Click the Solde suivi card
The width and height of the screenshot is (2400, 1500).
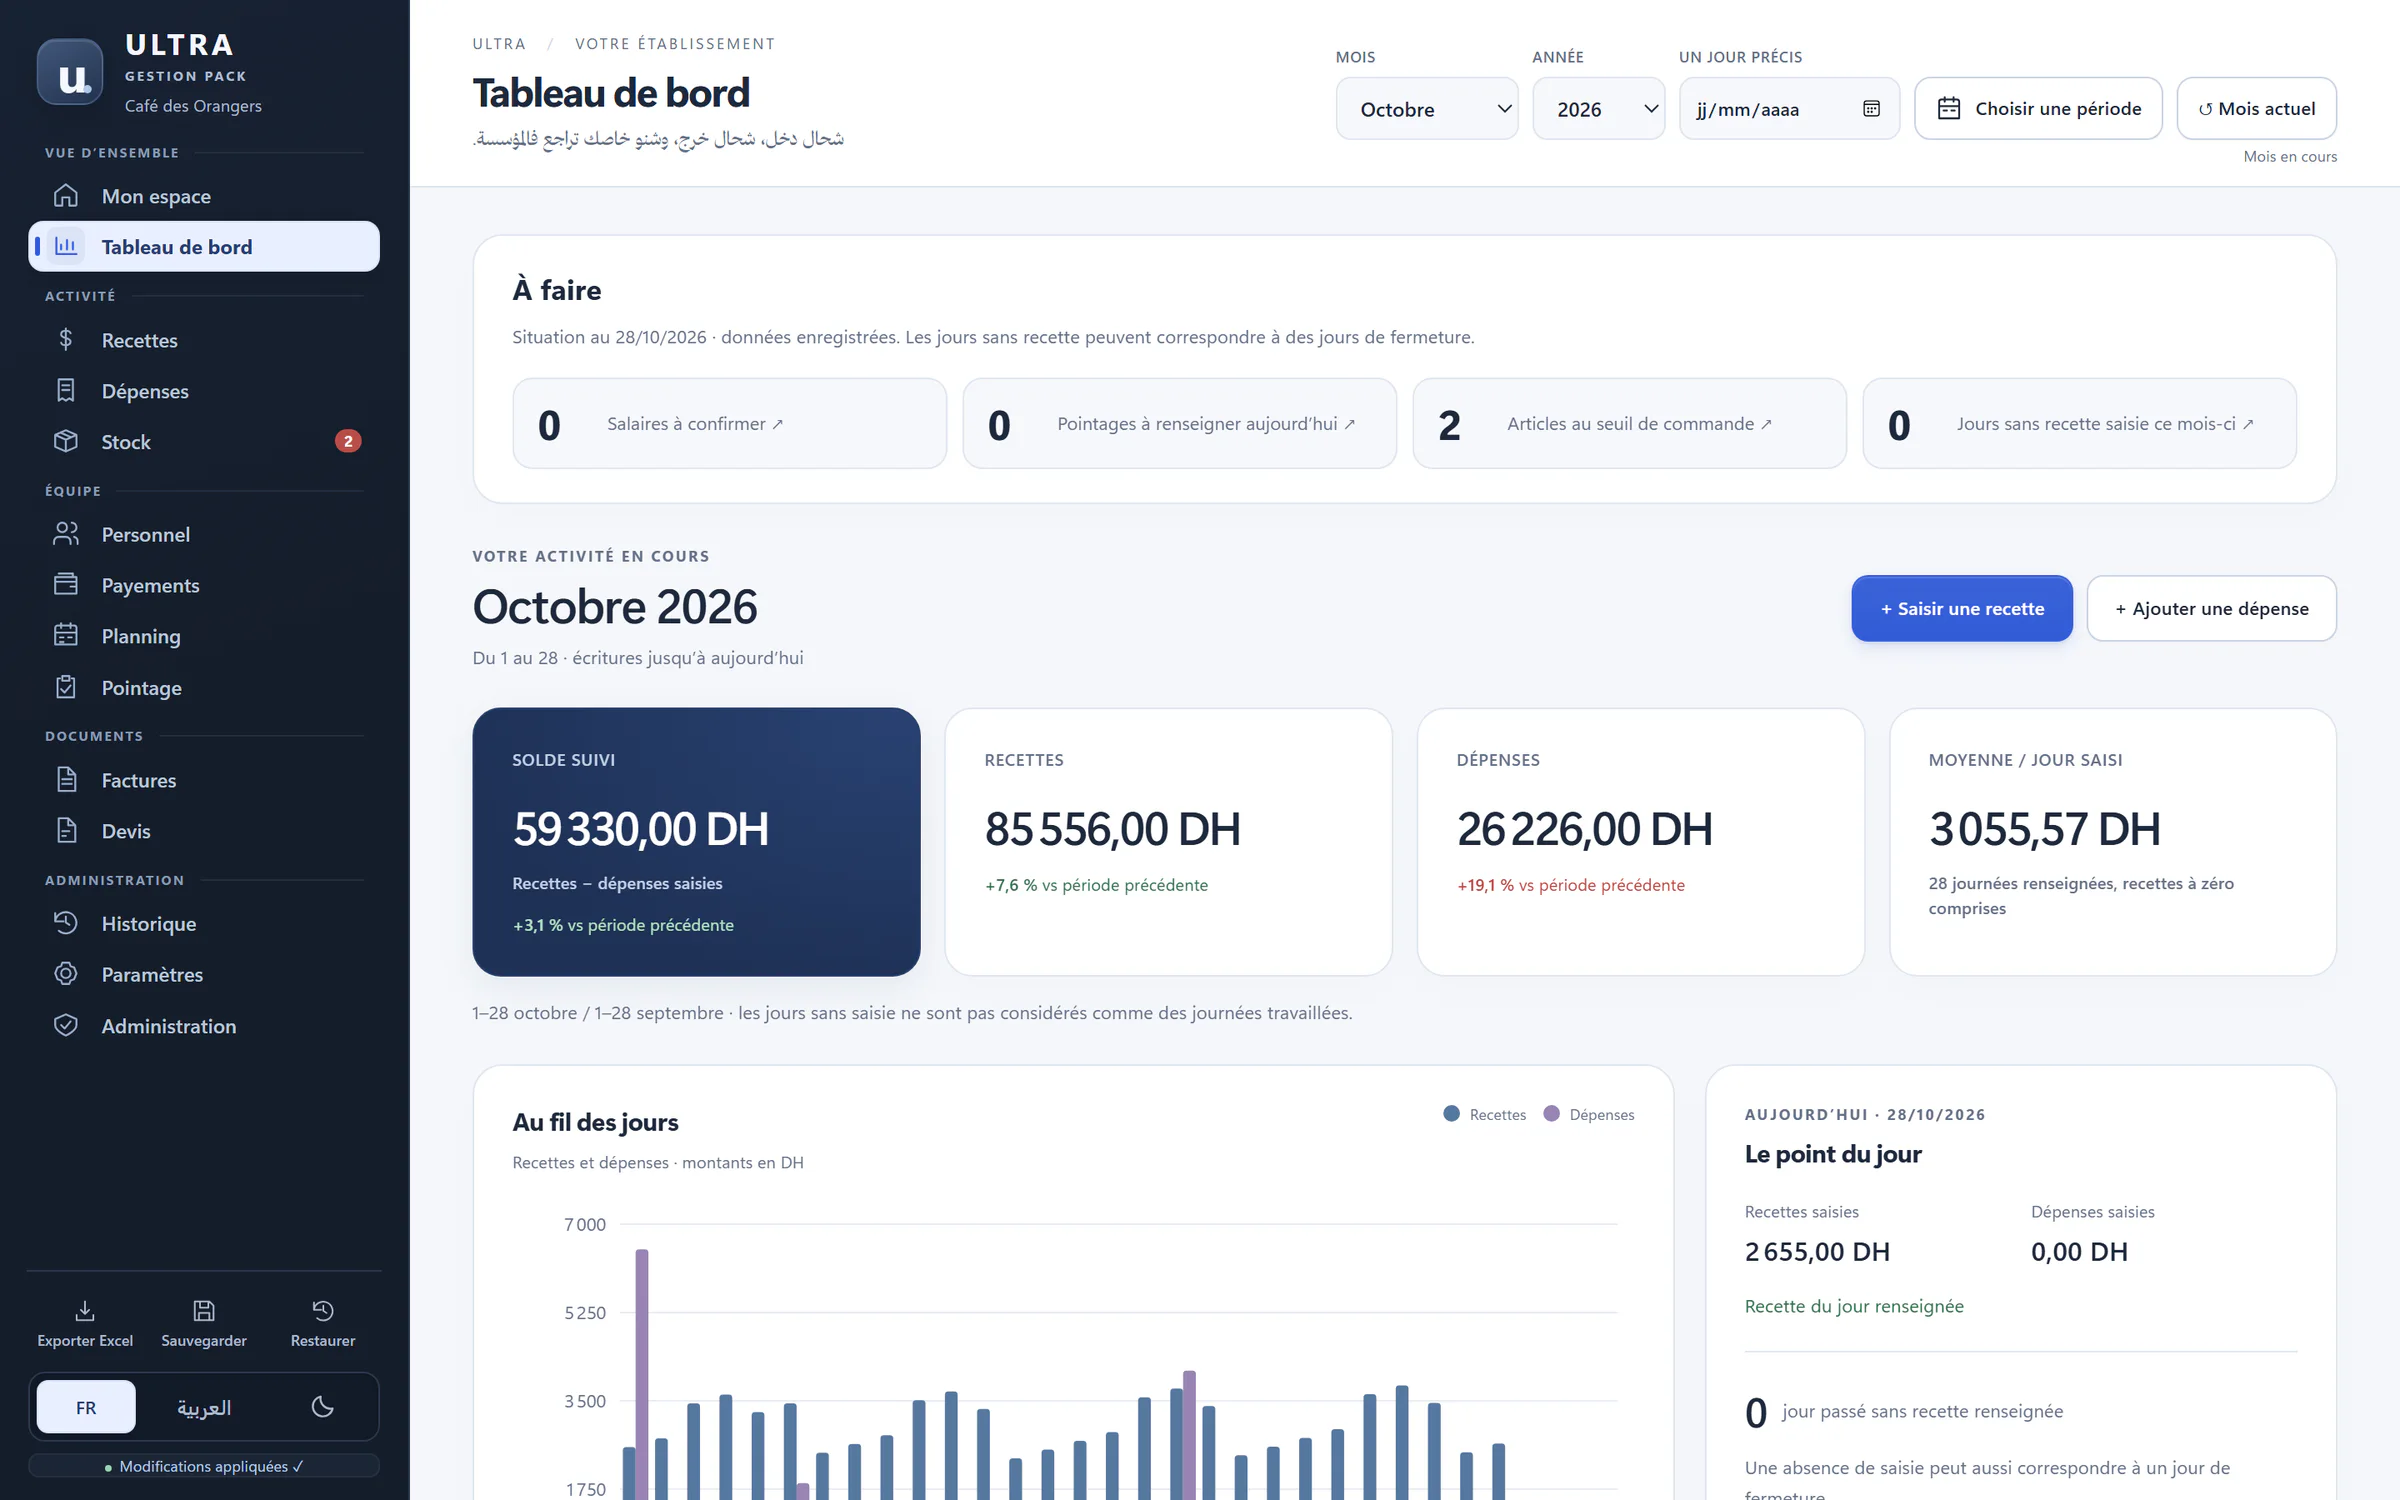click(x=696, y=842)
